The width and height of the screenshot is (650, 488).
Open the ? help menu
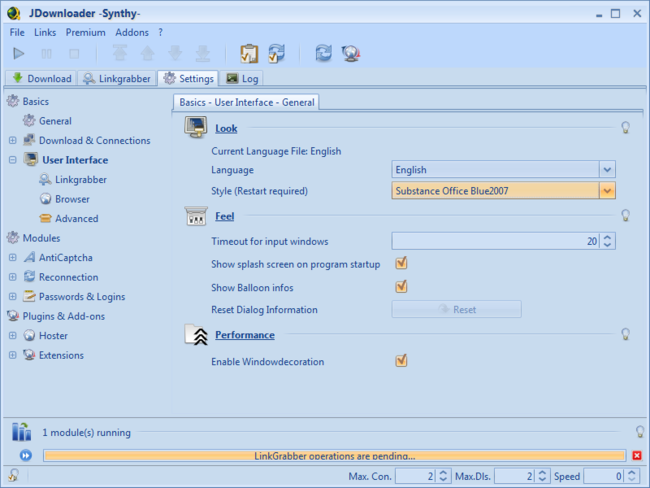(x=160, y=32)
